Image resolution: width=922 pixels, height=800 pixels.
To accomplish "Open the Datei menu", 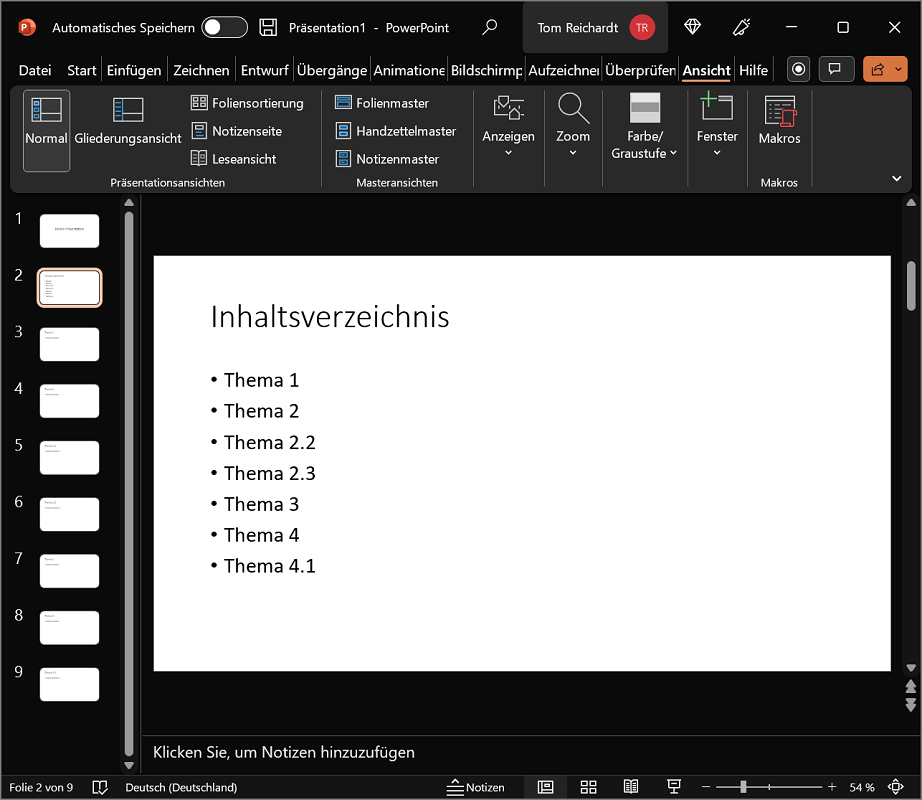I will click(x=35, y=71).
